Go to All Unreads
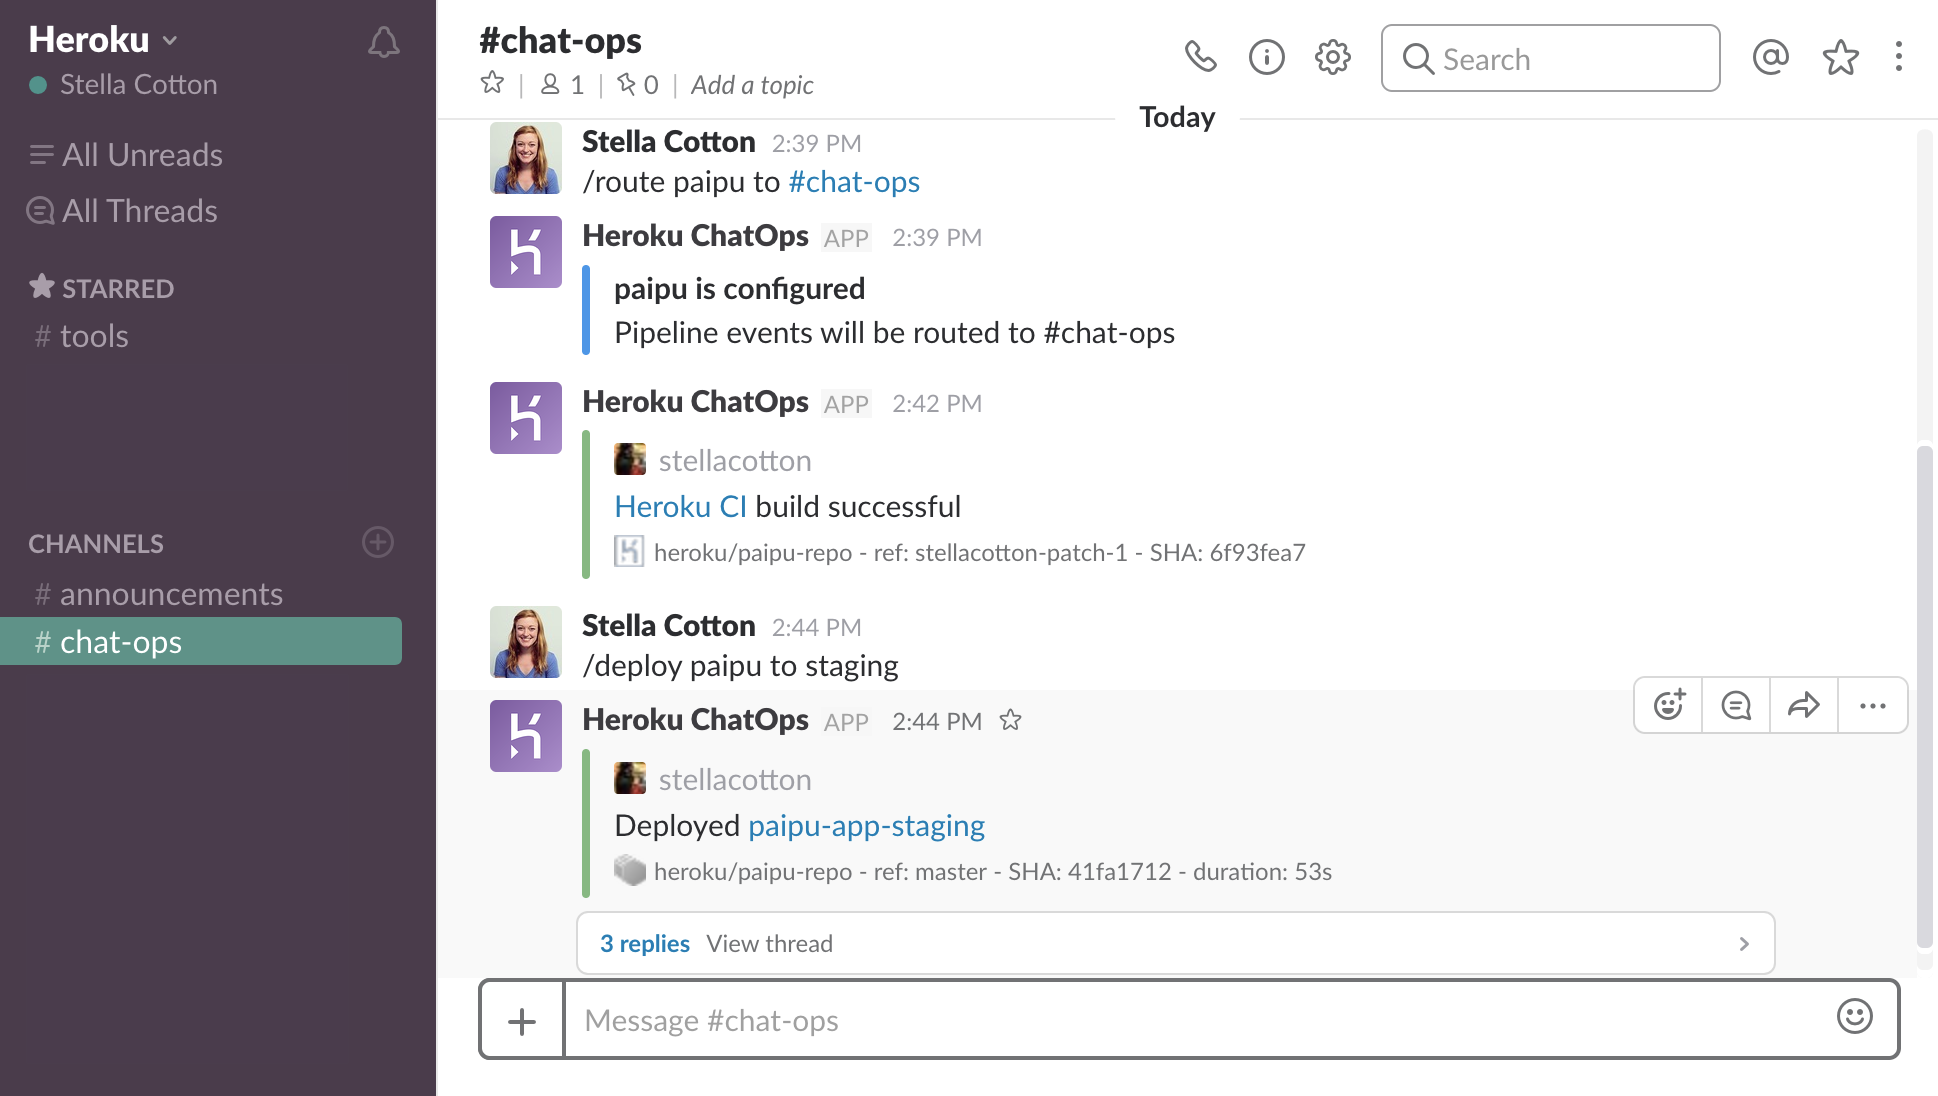The image size is (1938, 1096). (x=142, y=155)
